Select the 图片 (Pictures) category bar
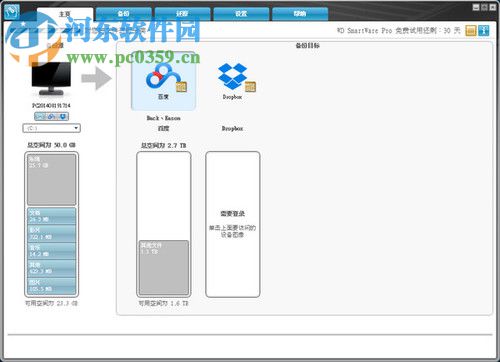500x362 pixels. [x=51, y=286]
